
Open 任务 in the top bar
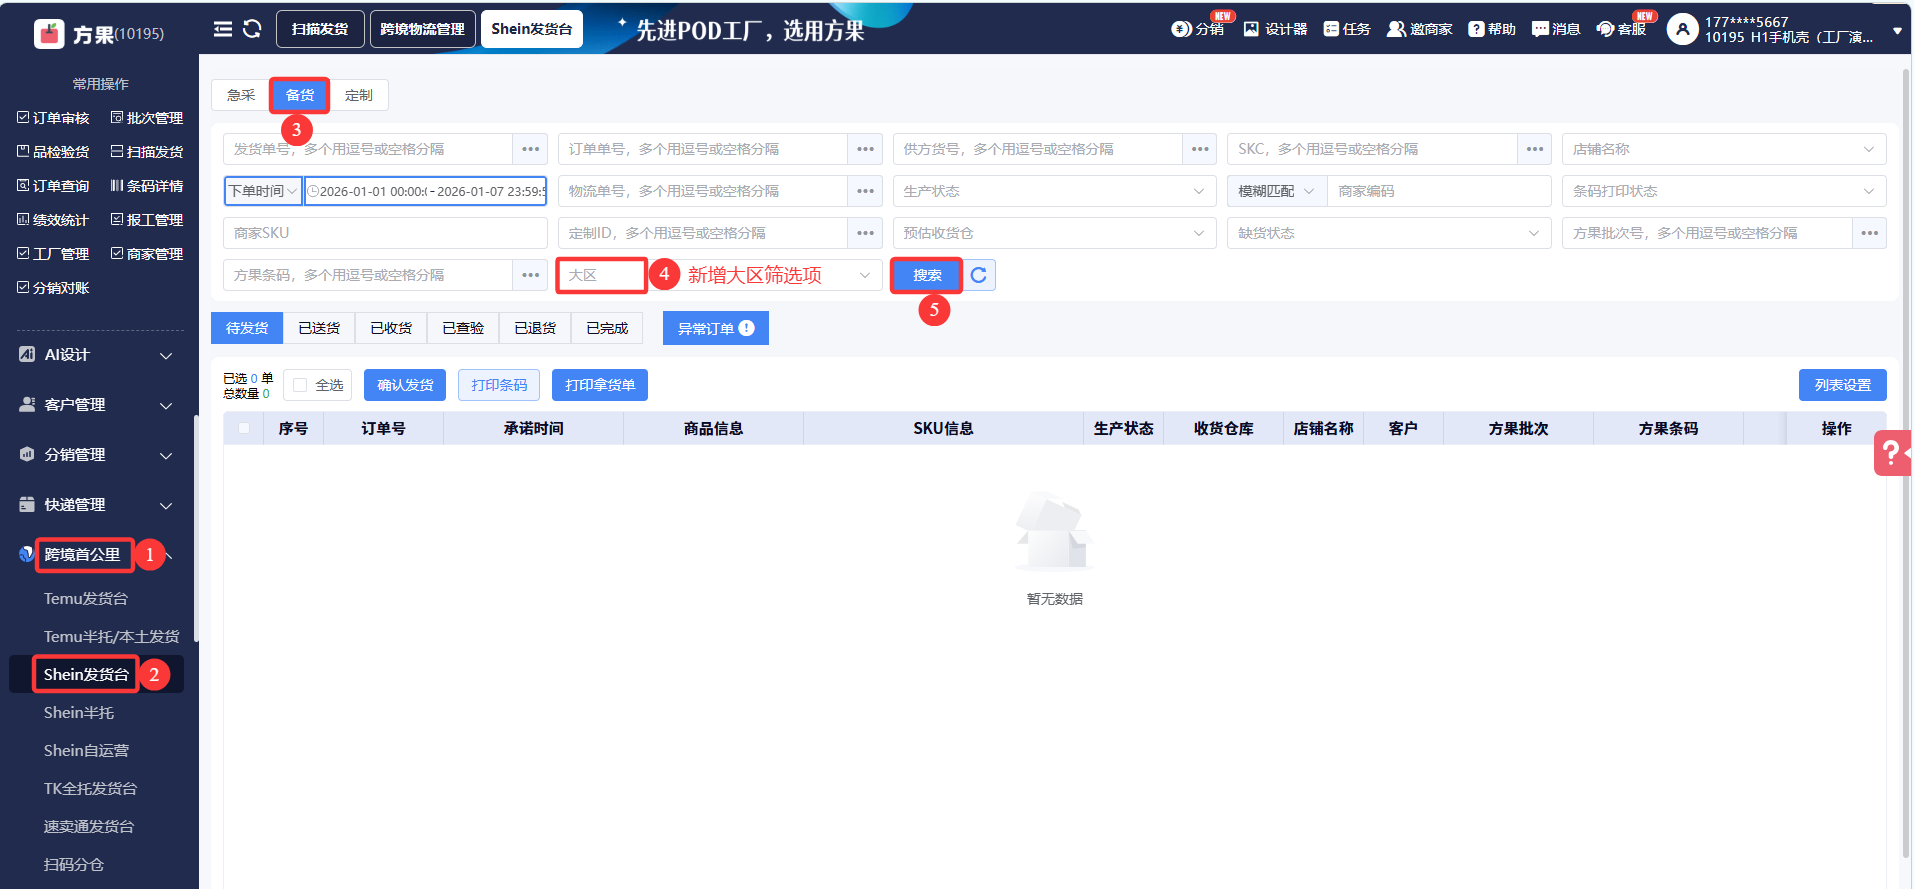[x=1347, y=29]
